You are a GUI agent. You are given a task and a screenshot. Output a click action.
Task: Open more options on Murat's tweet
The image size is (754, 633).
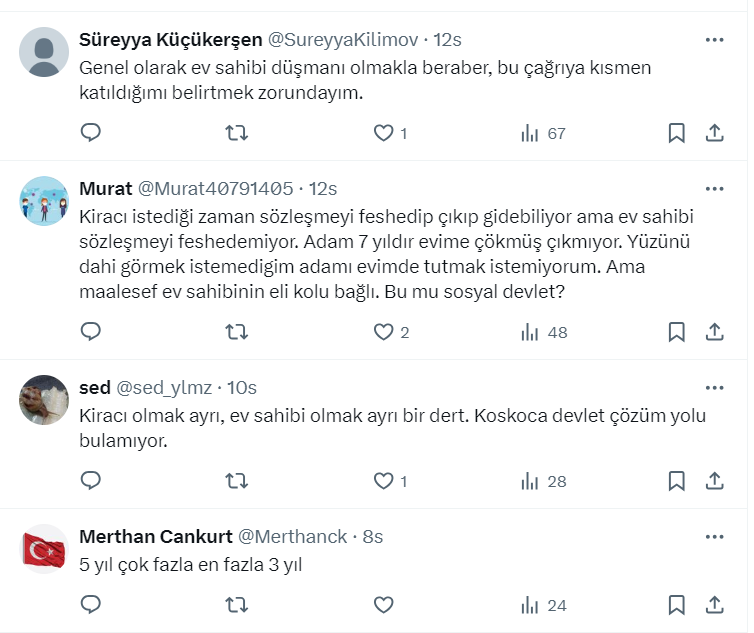[714, 188]
